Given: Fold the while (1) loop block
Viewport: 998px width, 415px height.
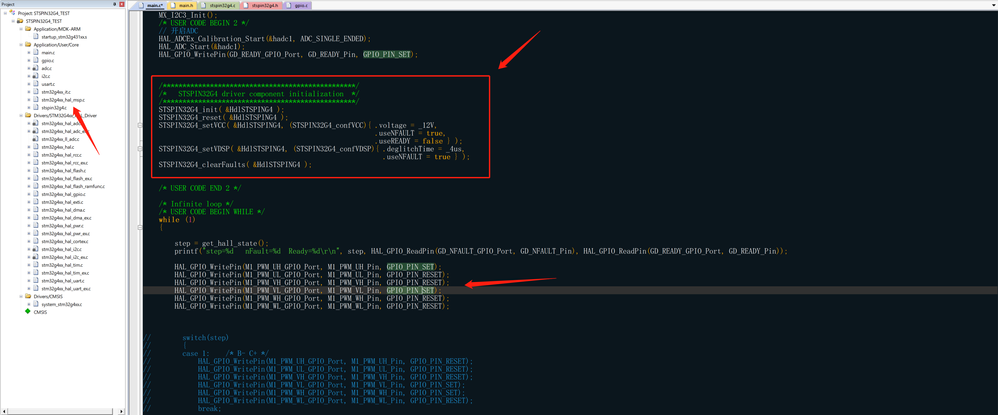Looking at the screenshot, I should pyautogui.click(x=139, y=227).
